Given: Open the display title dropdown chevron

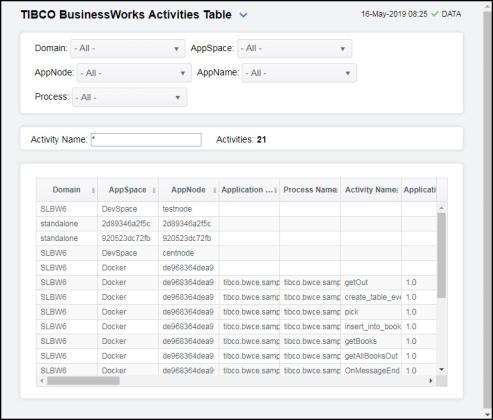Looking at the screenshot, I should [x=244, y=15].
